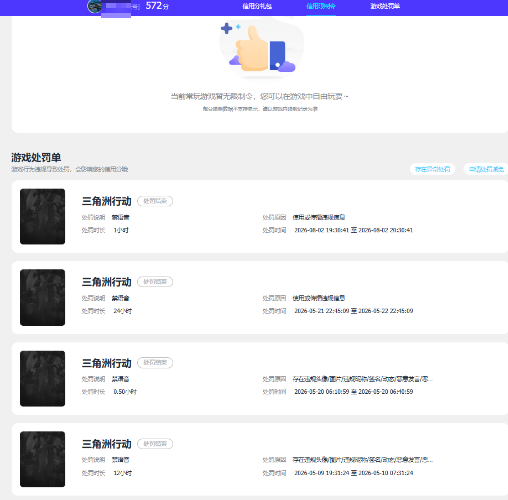Click the 存在异常处罚 button
The image size is (508, 500).
click(x=432, y=169)
